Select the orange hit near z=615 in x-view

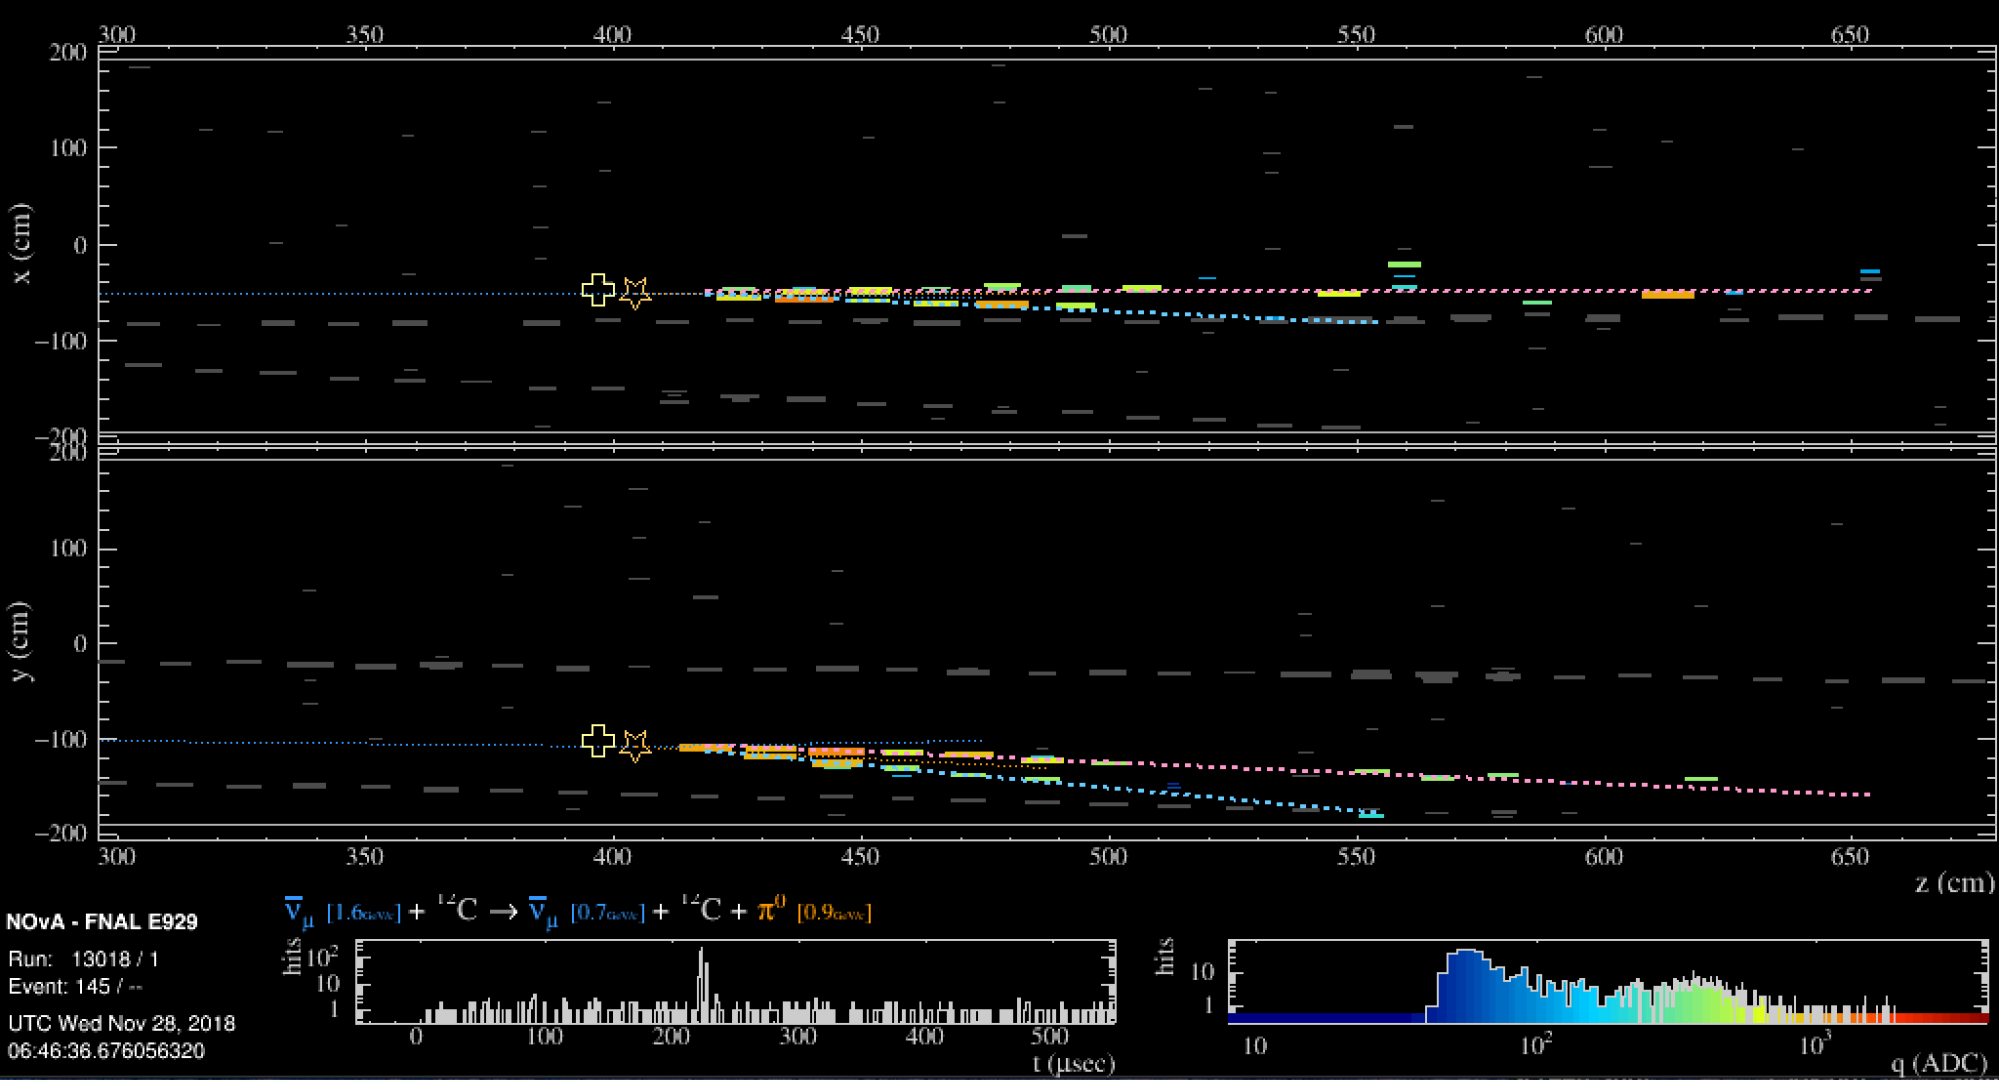point(1667,295)
